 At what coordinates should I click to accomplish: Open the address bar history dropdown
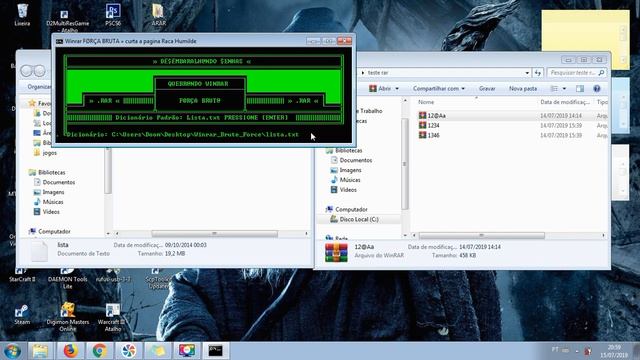click(x=527, y=73)
